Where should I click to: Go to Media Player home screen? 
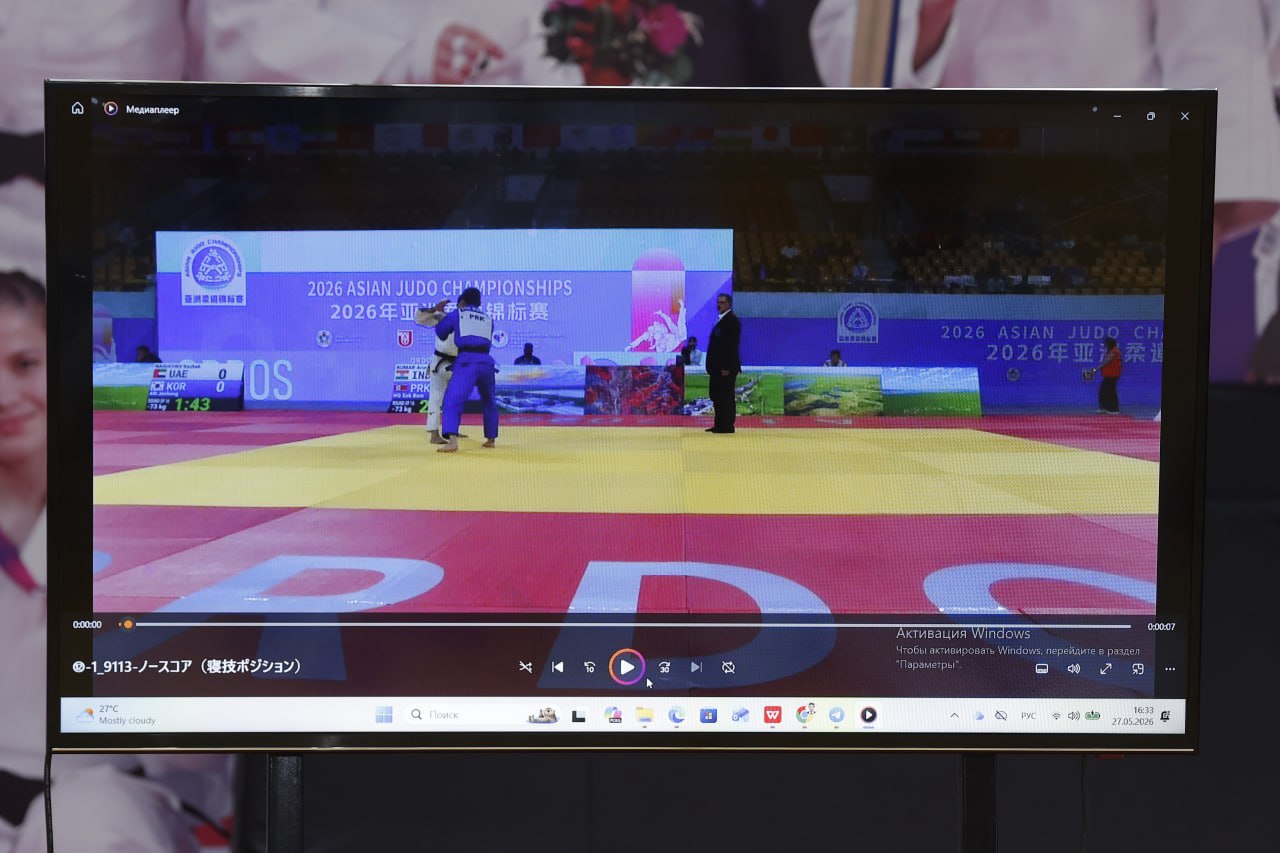(78, 108)
